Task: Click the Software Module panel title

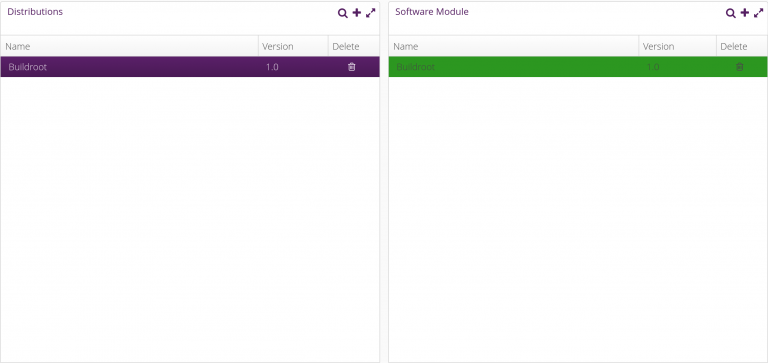Action: click(x=432, y=12)
